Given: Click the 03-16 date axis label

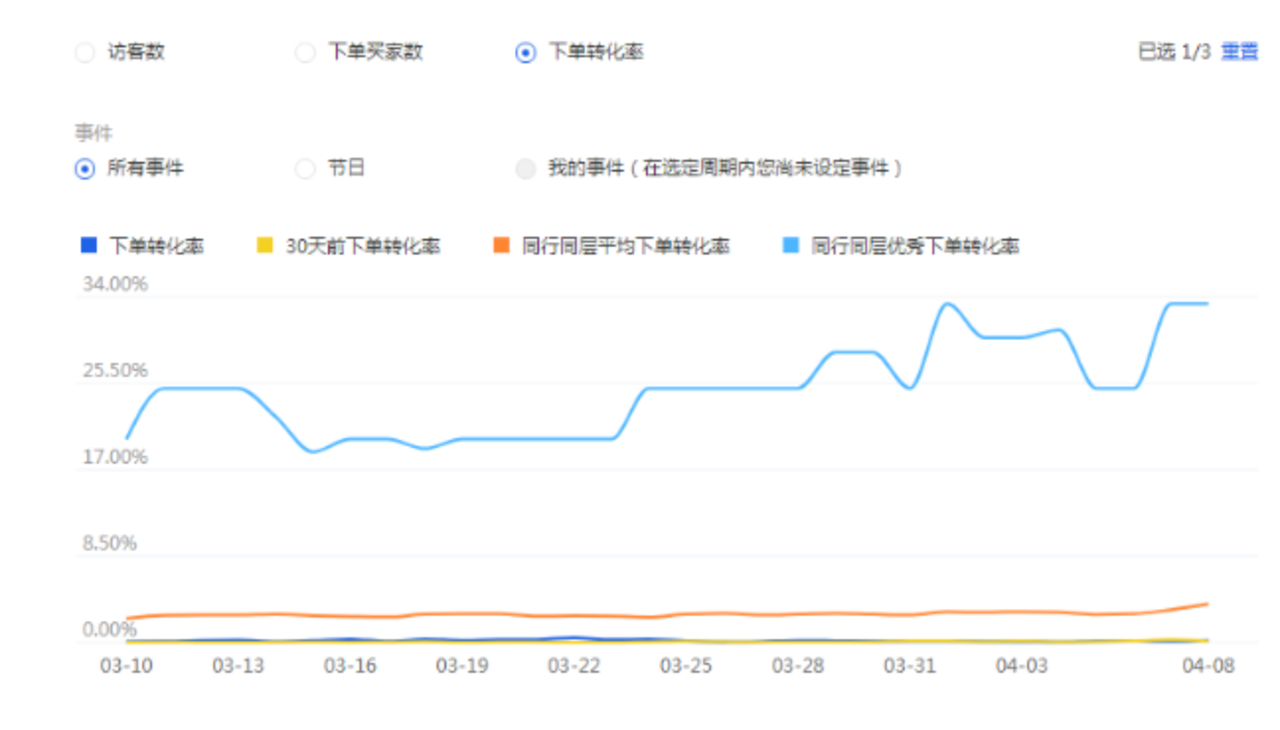Looking at the screenshot, I should [350, 666].
